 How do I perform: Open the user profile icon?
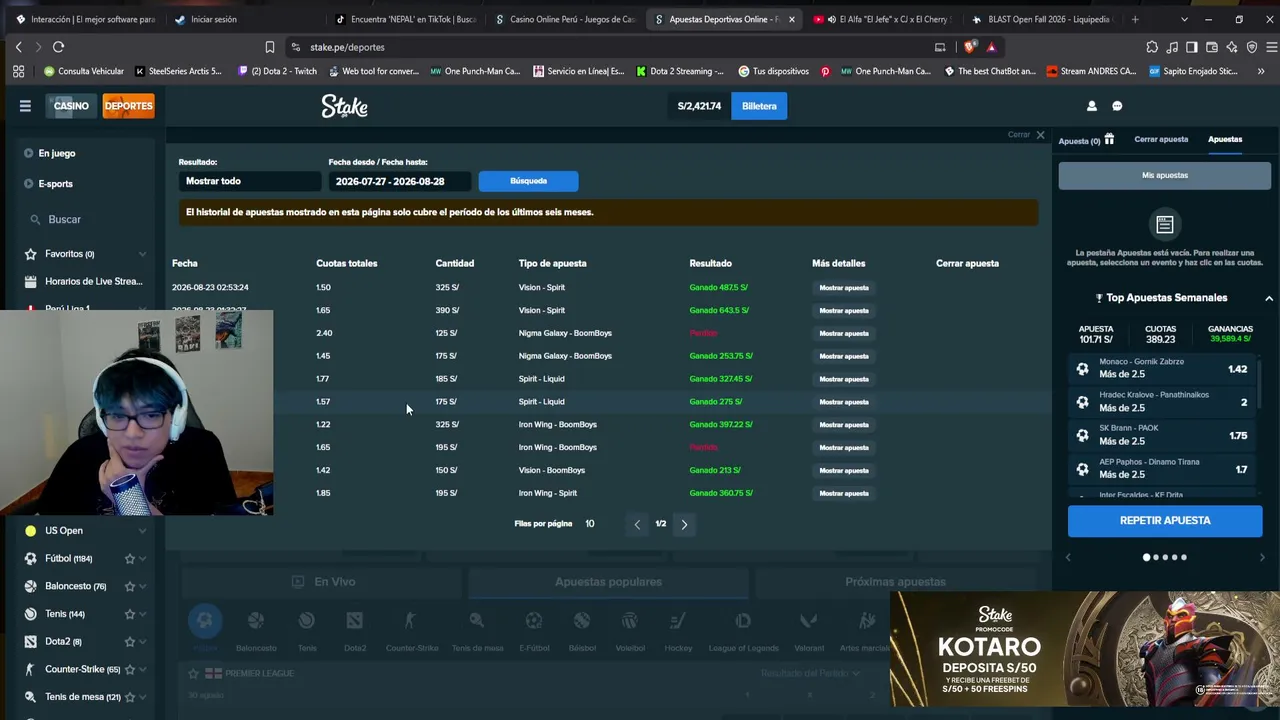(x=1092, y=106)
